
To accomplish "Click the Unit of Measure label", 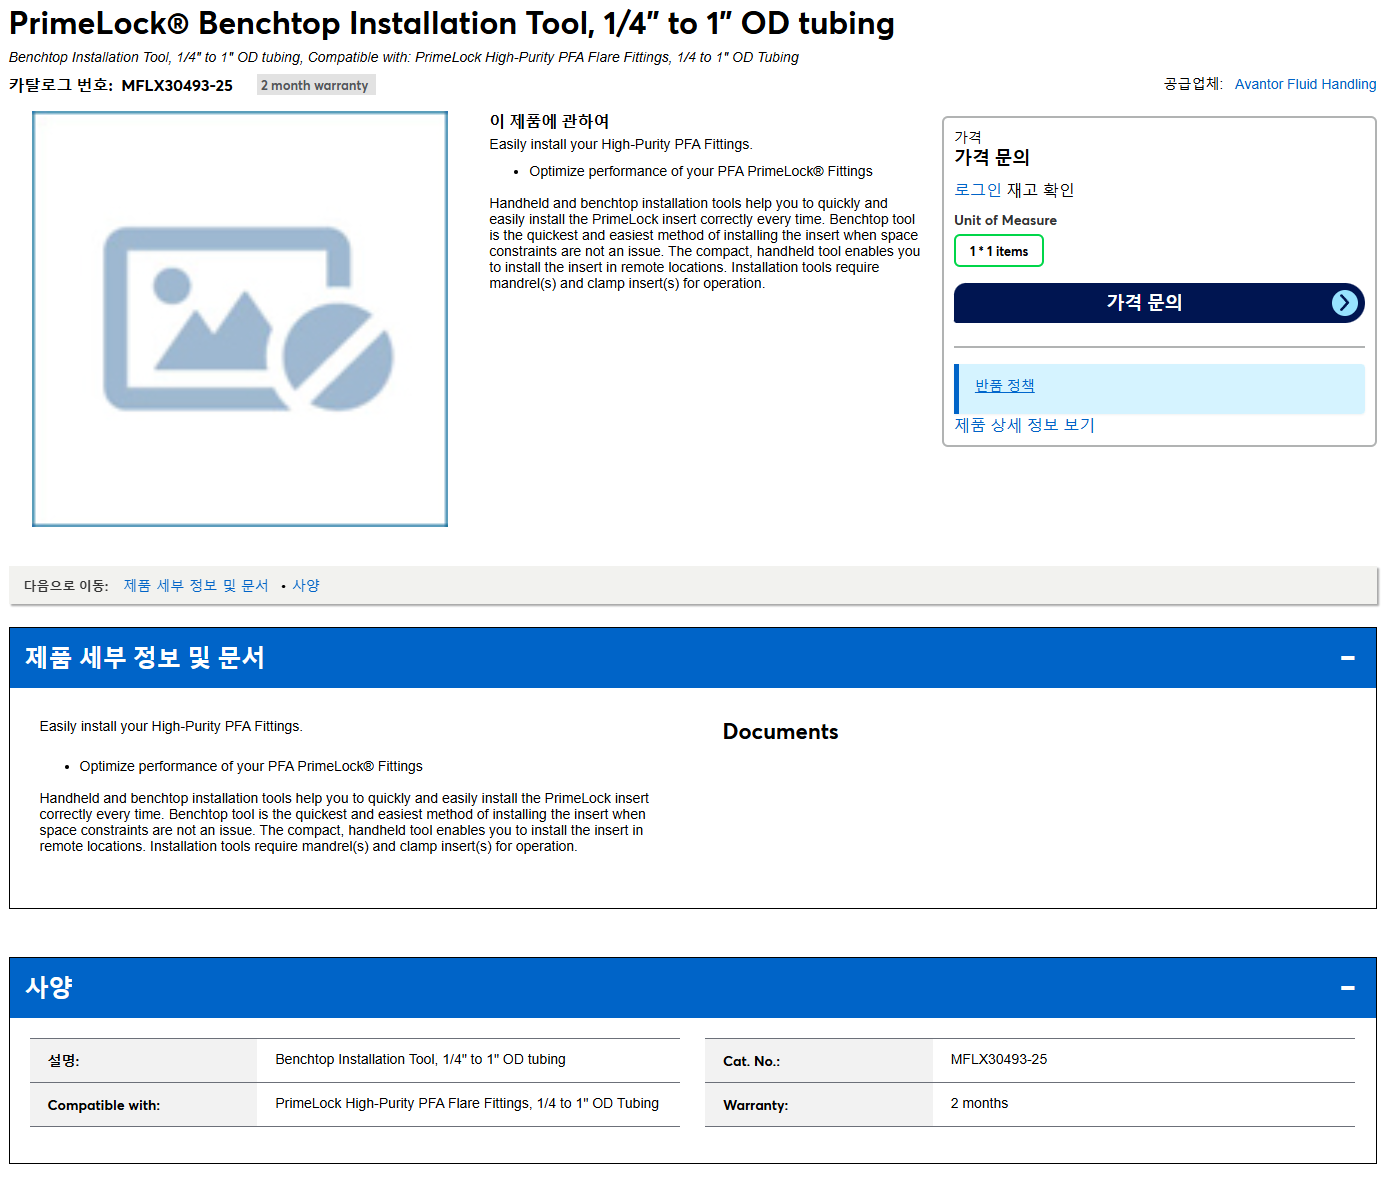I will click(1005, 220).
